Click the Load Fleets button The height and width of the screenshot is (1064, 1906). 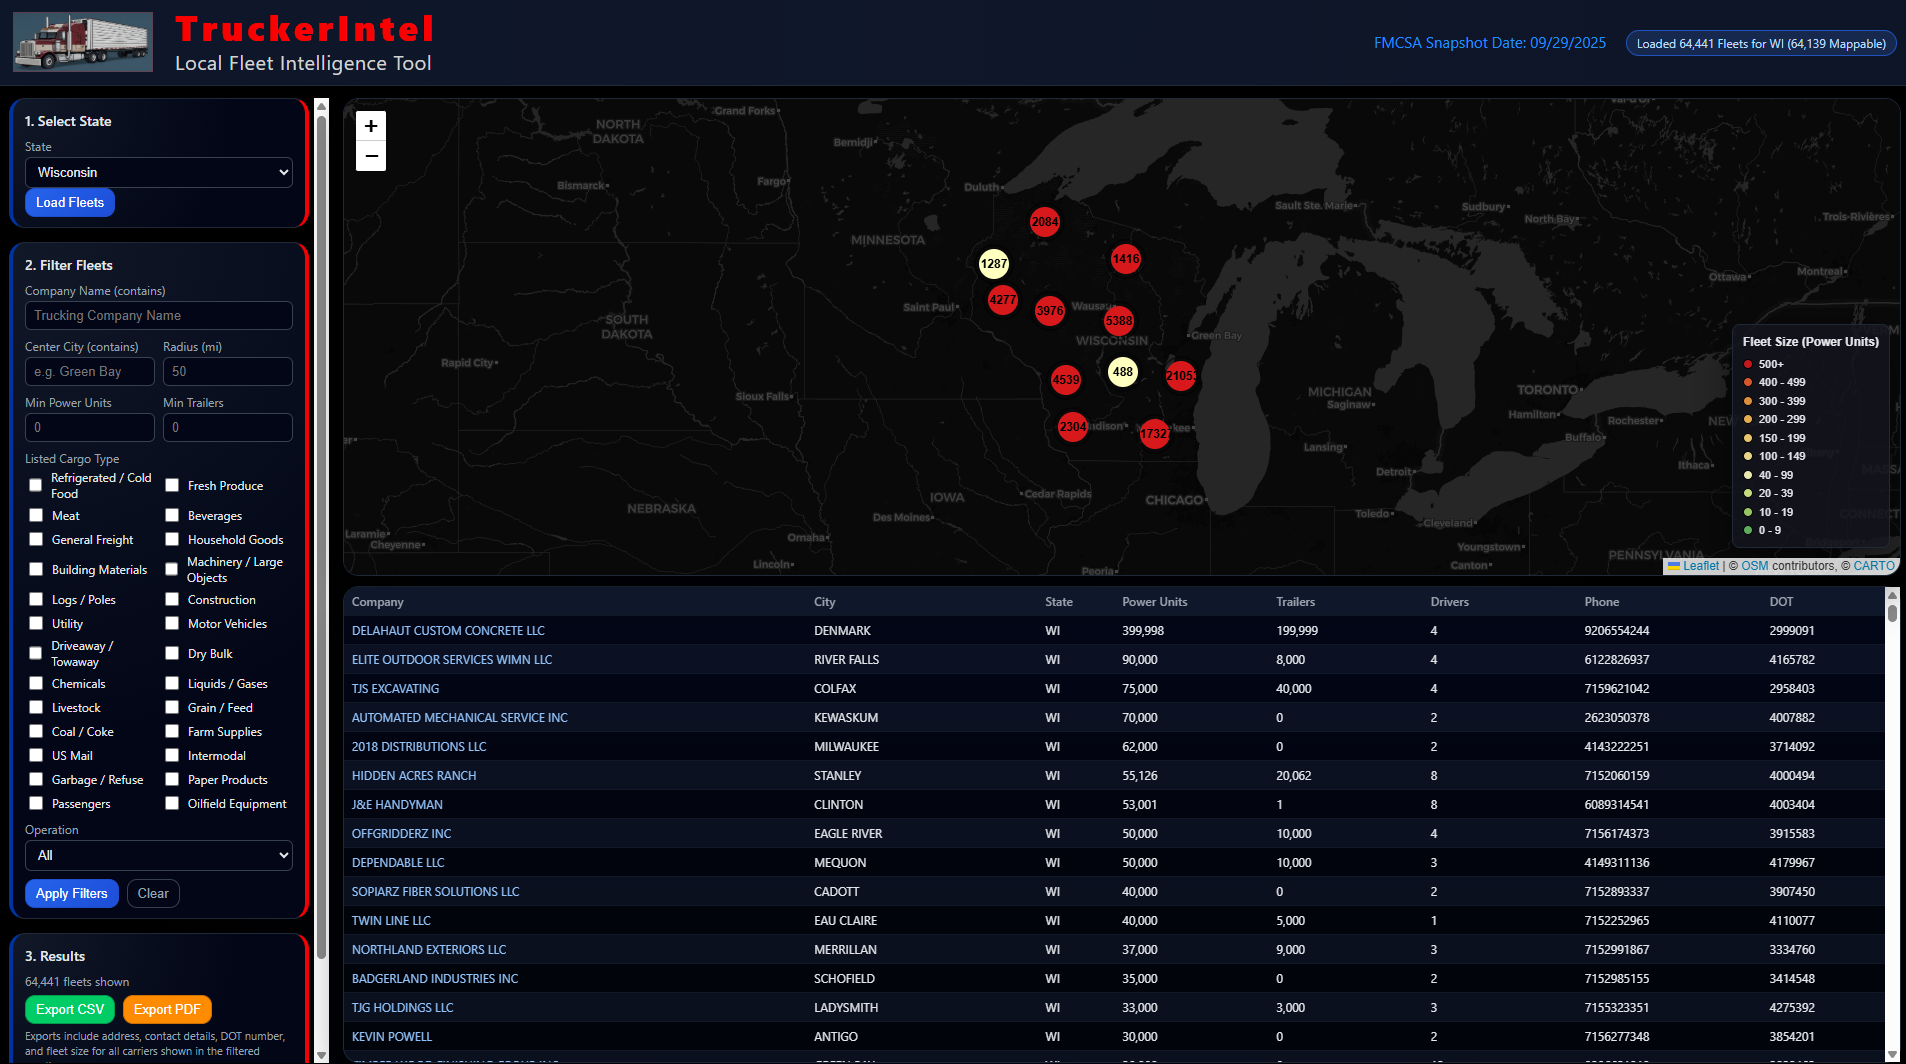point(69,202)
